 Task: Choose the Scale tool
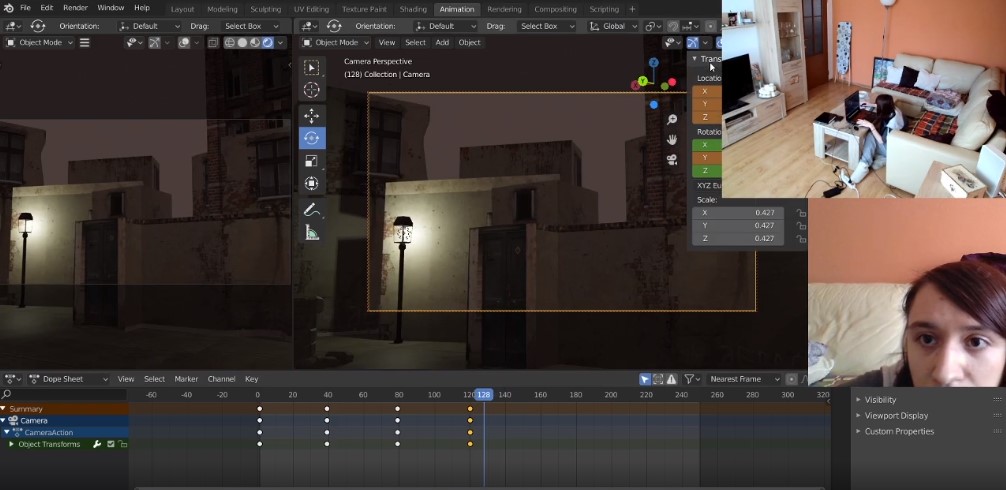tap(311, 161)
